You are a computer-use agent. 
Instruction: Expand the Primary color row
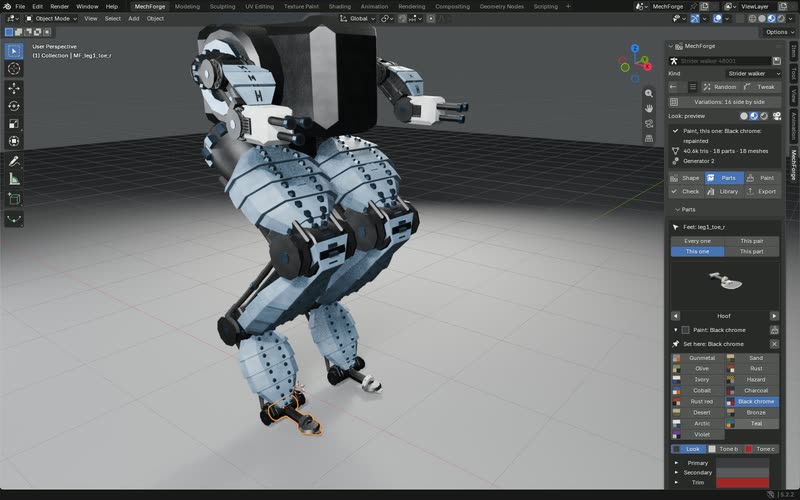point(677,463)
